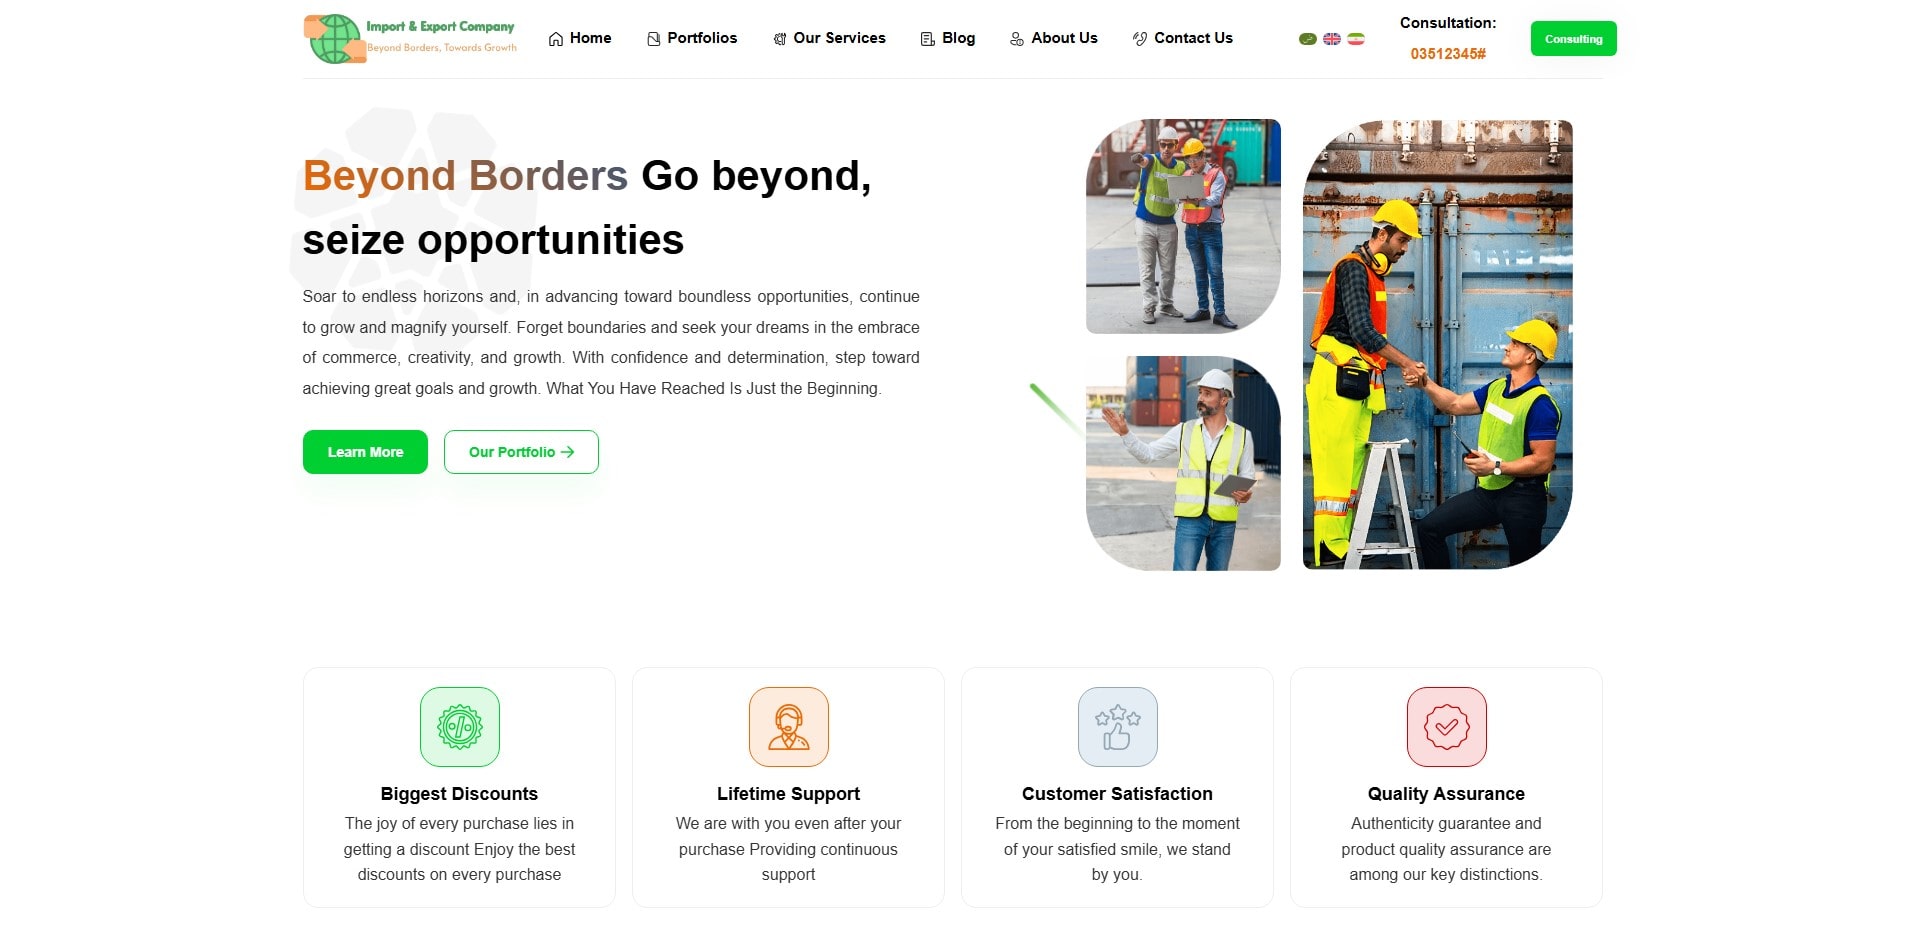Image resolution: width=1905 pixels, height=950 pixels.
Task: Navigate to the Blog page
Action: tap(947, 38)
